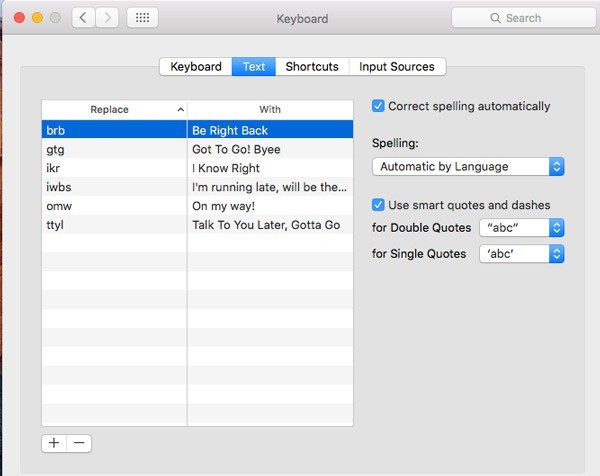Image resolution: width=600 pixels, height=476 pixels.
Task: Open the Single Quotes style dropdown
Action: coord(522,254)
